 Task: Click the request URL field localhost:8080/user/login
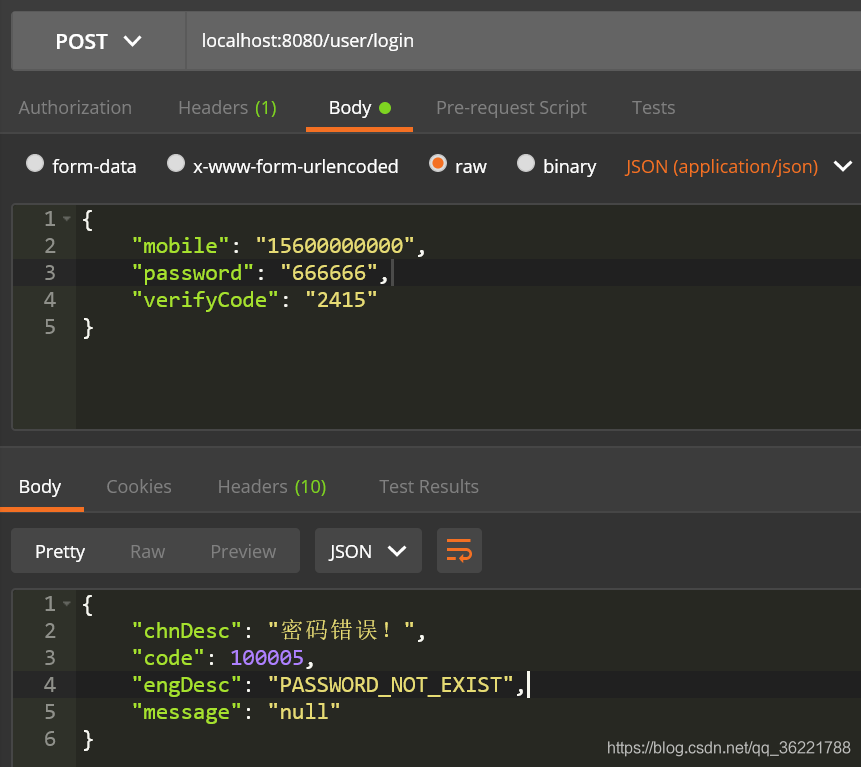(523, 41)
